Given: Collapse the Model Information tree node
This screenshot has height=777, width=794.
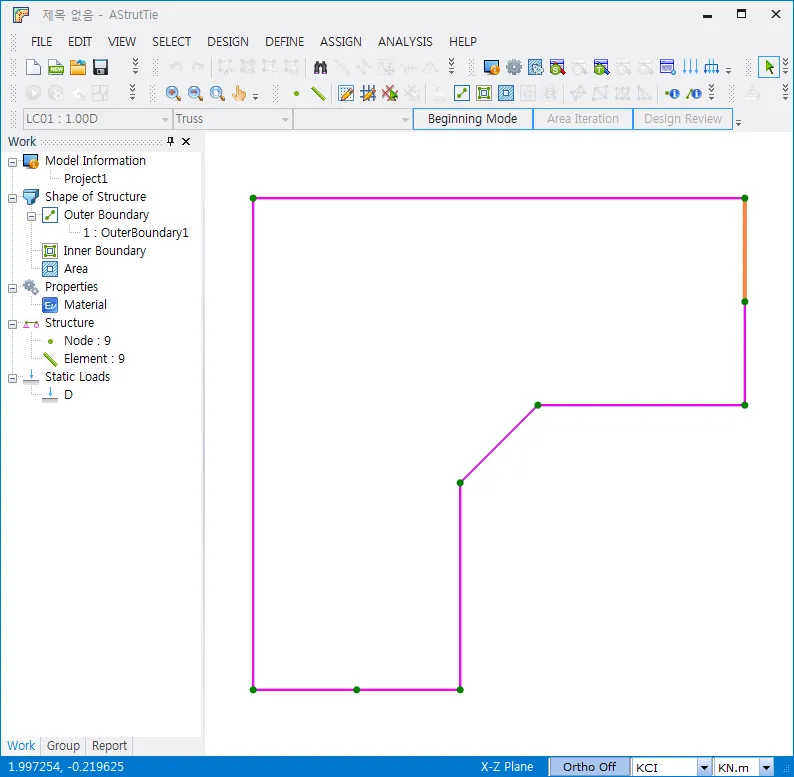Looking at the screenshot, I should pos(12,162).
